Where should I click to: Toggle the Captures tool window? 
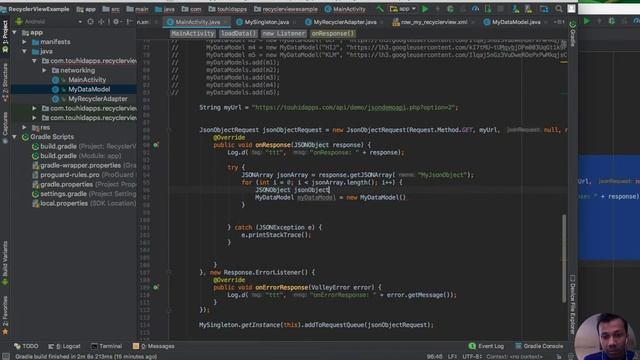click(x=5, y=128)
